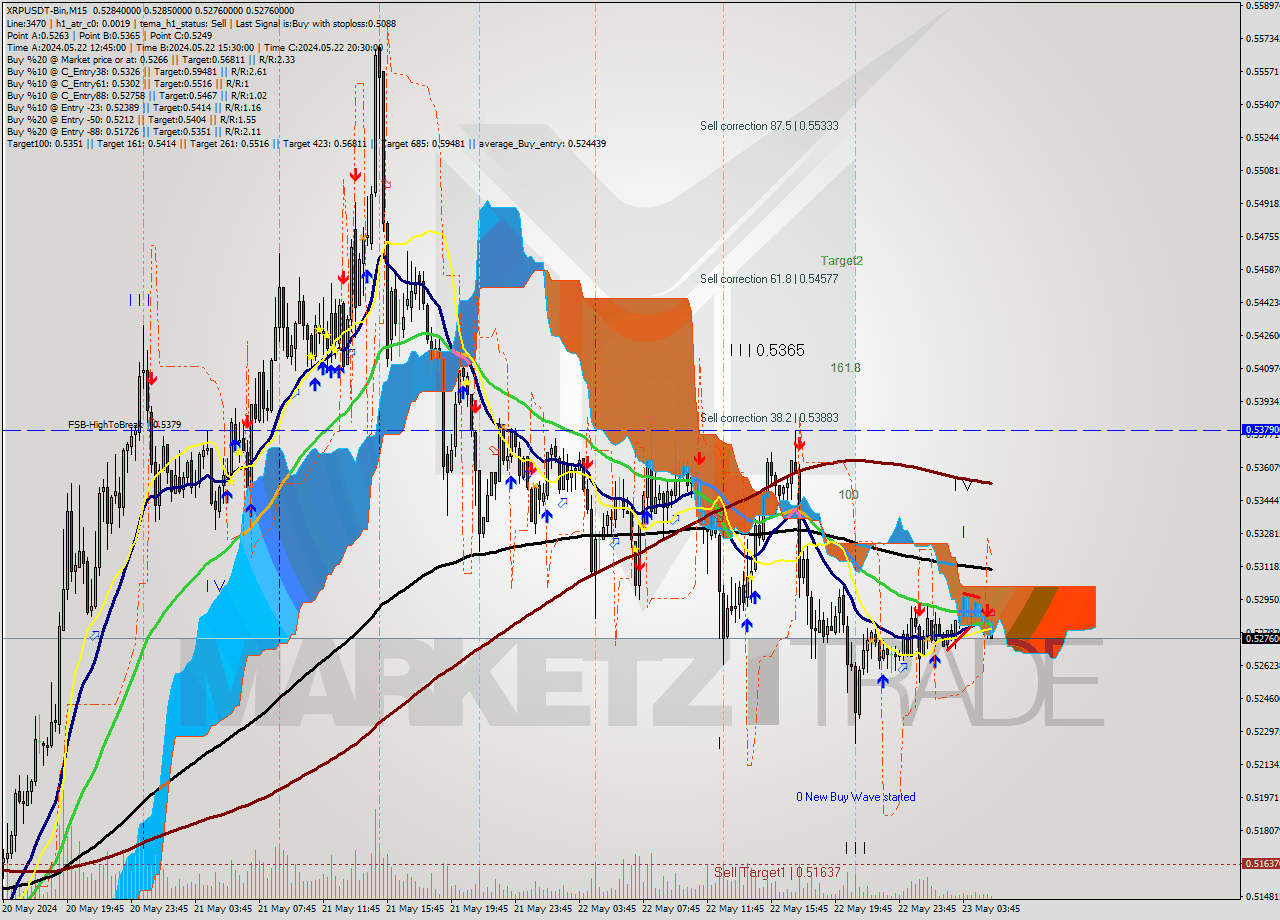Select the '| | | 0.5365' wave label
Image resolution: width=1280 pixels, height=920 pixels.
(x=767, y=350)
